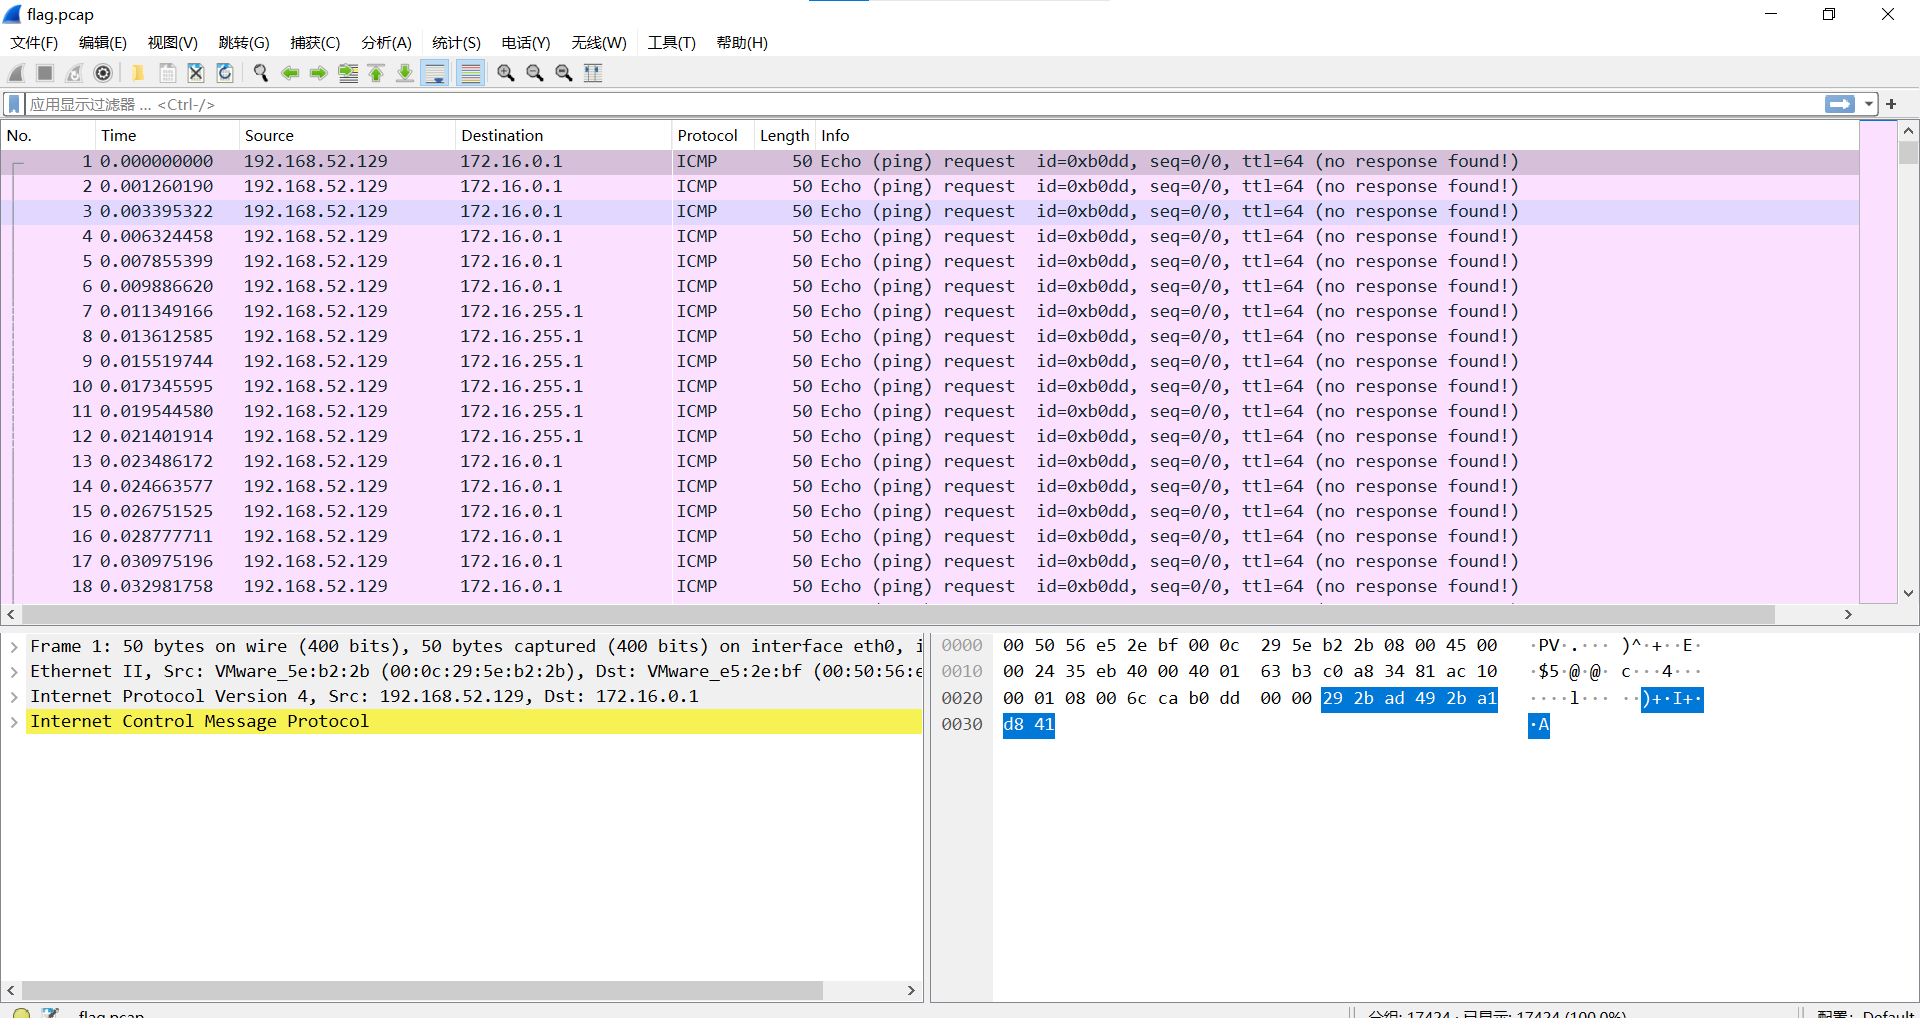Sort by the Source column header
Image resolution: width=1920 pixels, height=1018 pixels.
[x=347, y=135]
